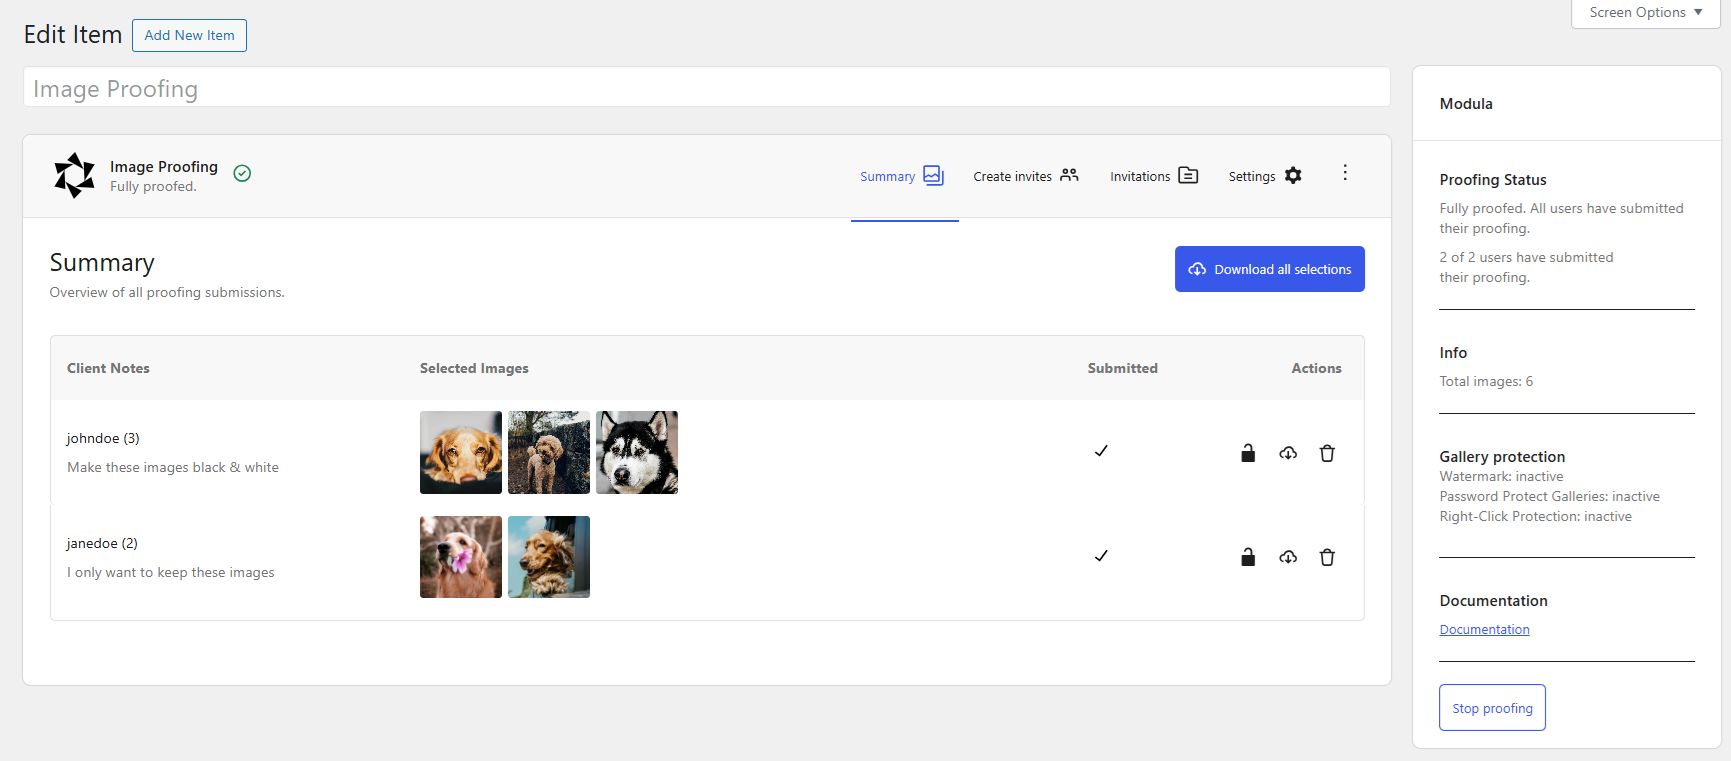Image resolution: width=1731 pixels, height=761 pixels.
Task: Open the Create invites tab
Action: click(x=1025, y=176)
